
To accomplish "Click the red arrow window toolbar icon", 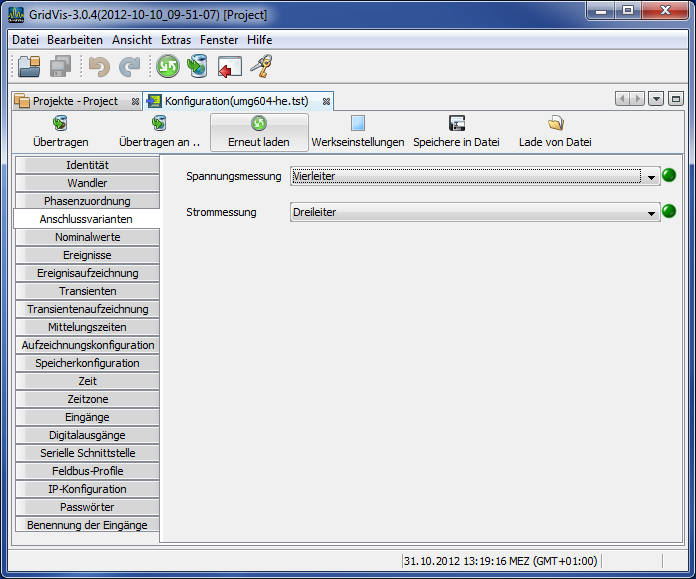I will 229,67.
